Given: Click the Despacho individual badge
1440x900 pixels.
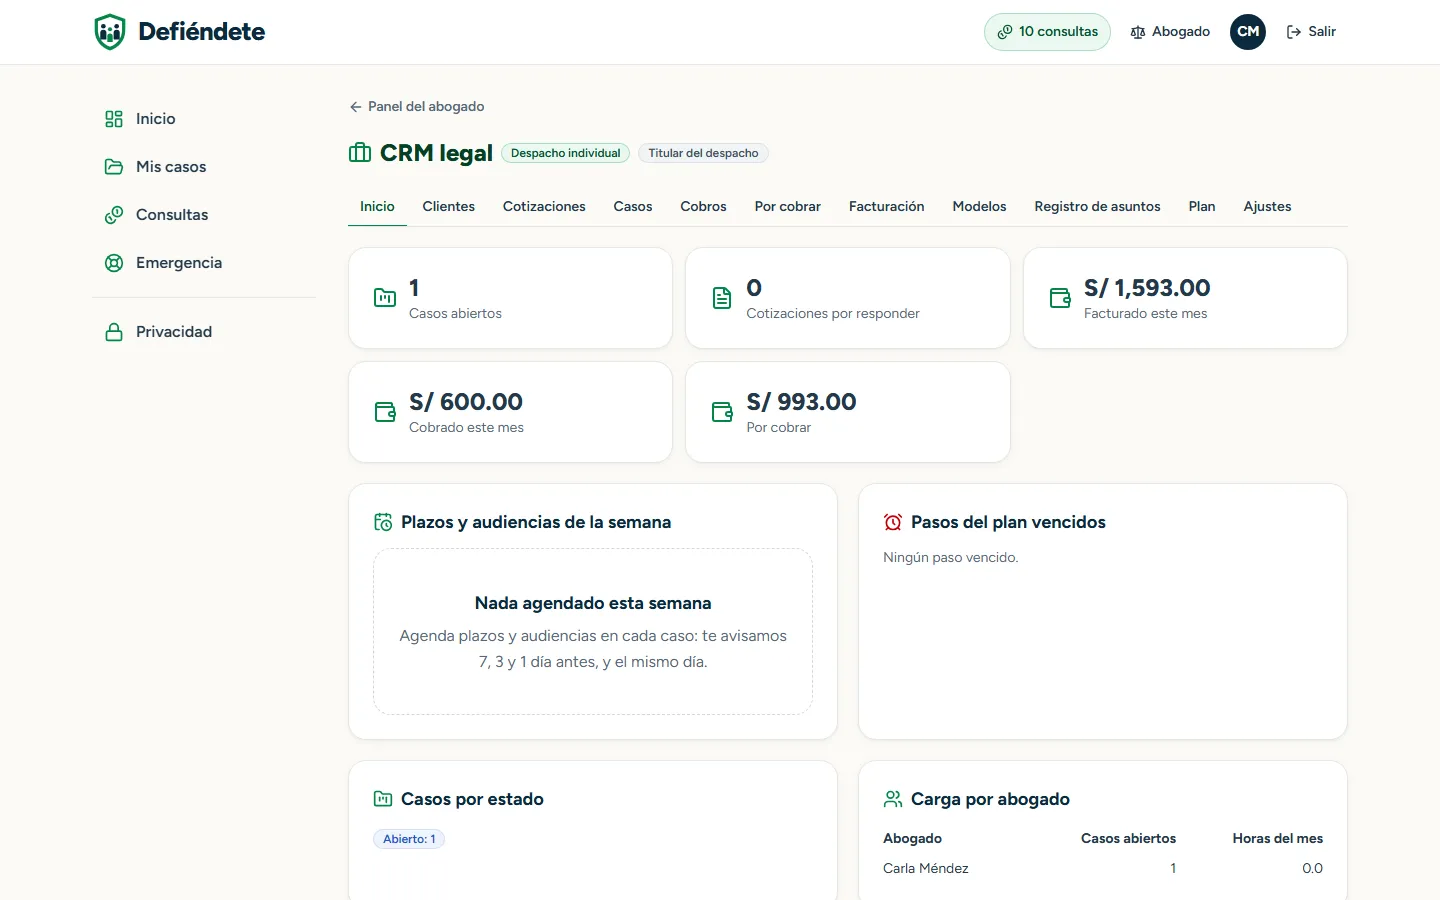Looking at the screenshot, I should click(566, 153).
